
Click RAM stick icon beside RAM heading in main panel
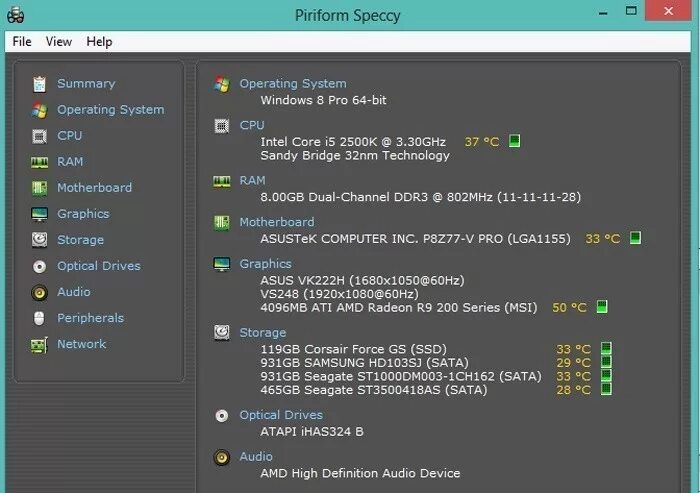(x=222, y=181)
